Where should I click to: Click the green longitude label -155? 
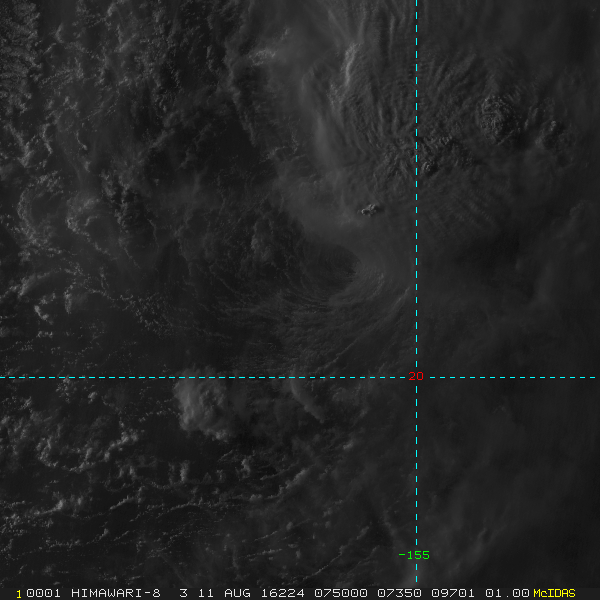414,555
